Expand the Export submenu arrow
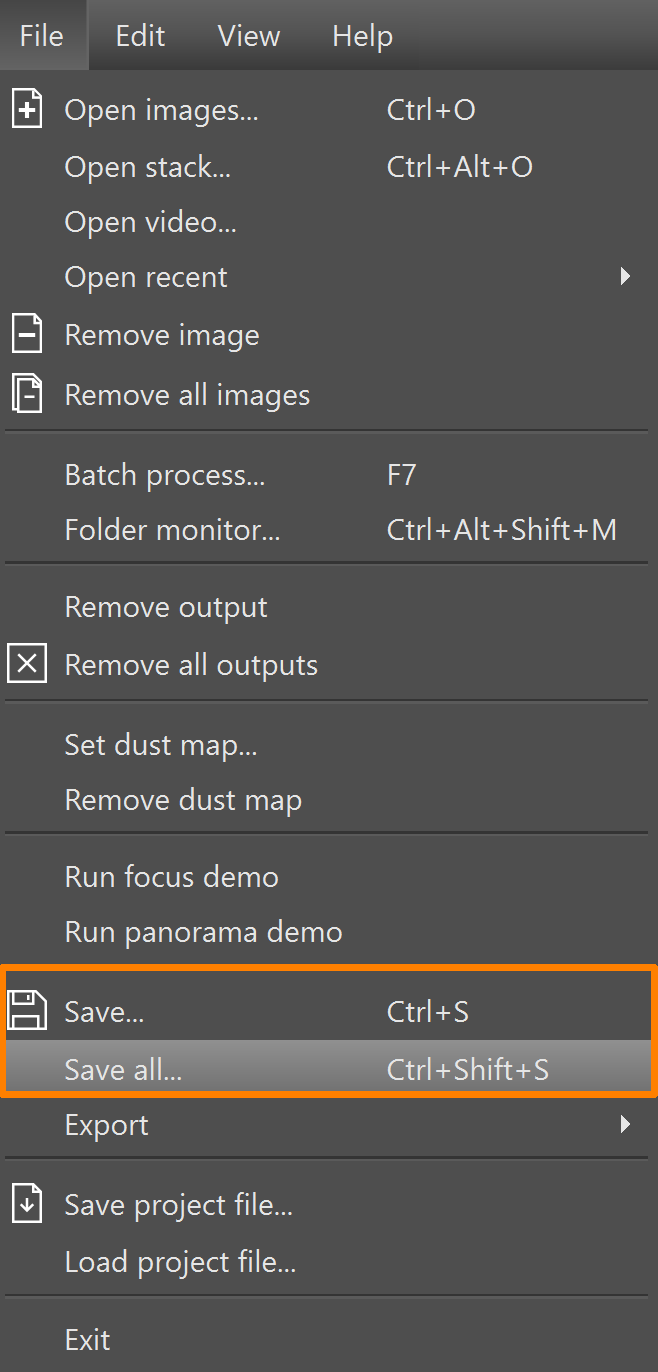Screen dimensions: 658x1372 click(x=625, y=1124)
